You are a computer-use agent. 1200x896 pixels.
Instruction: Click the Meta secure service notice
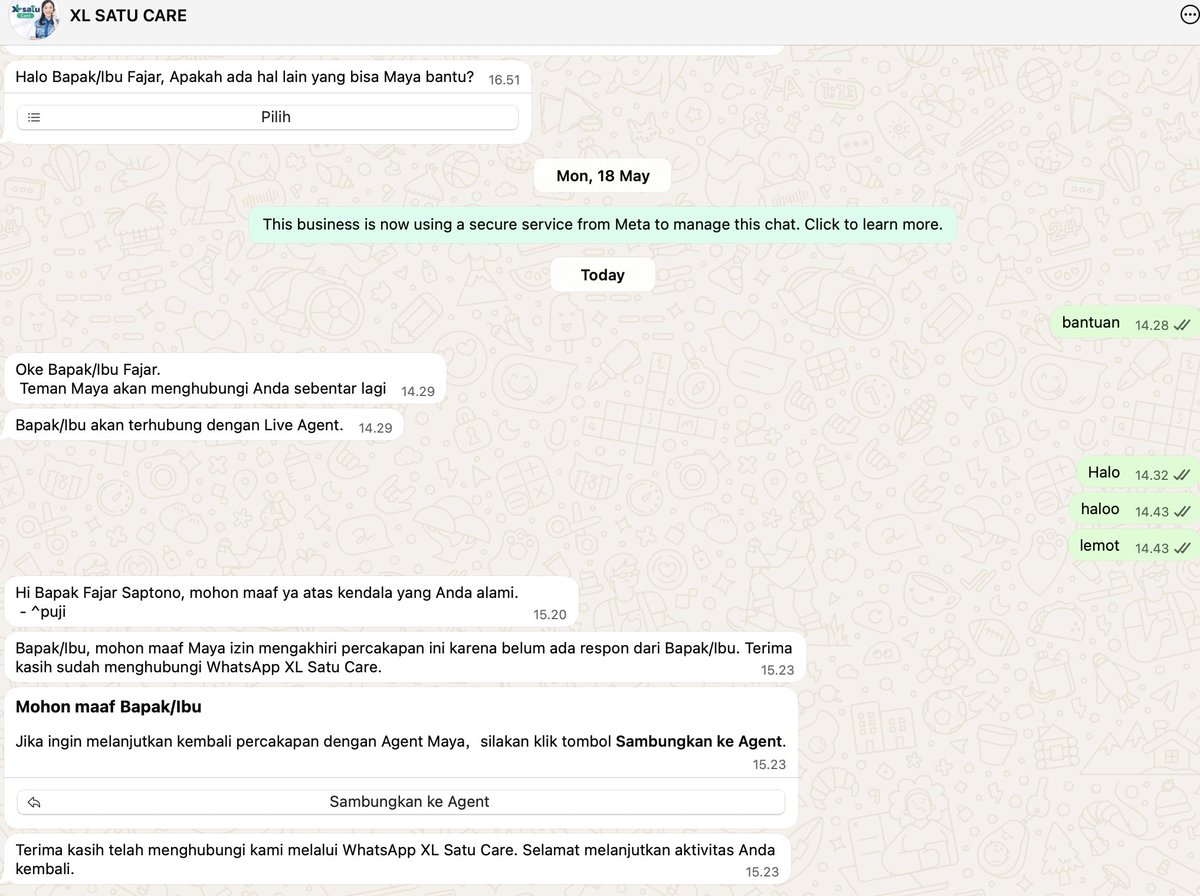point(603,224)
